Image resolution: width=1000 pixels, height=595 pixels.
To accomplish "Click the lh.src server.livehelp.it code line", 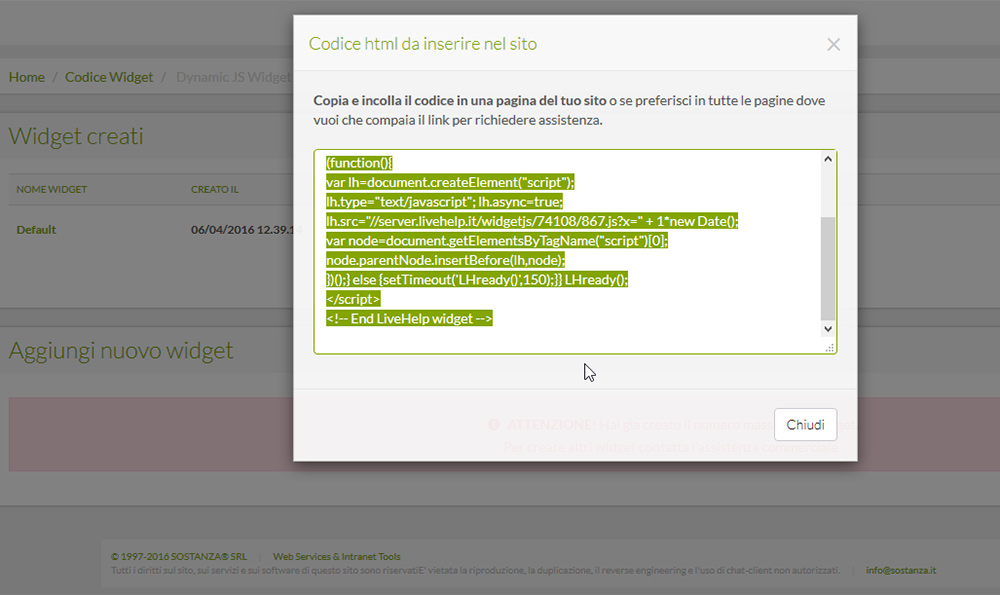I will point(532,221).
